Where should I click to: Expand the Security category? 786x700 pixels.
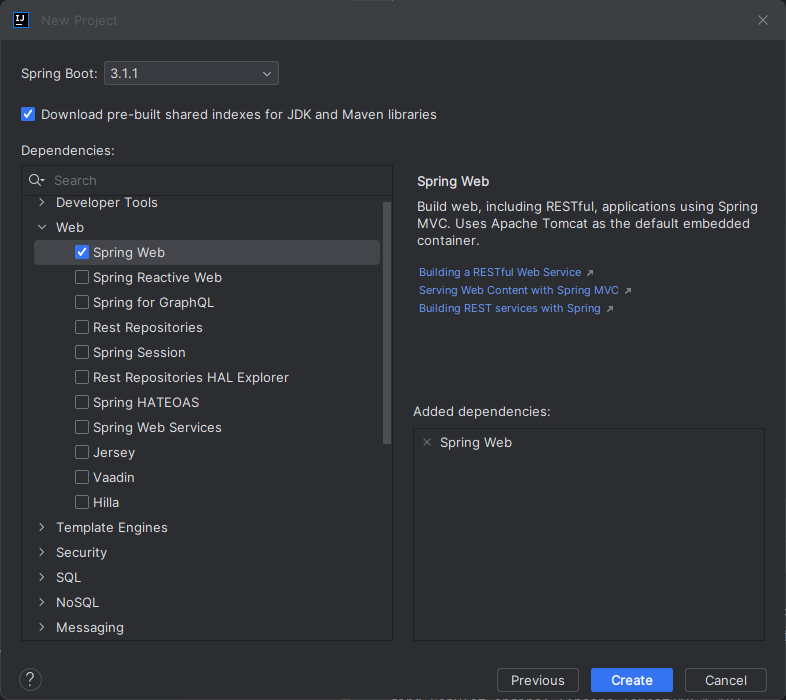tap(42, 552)
